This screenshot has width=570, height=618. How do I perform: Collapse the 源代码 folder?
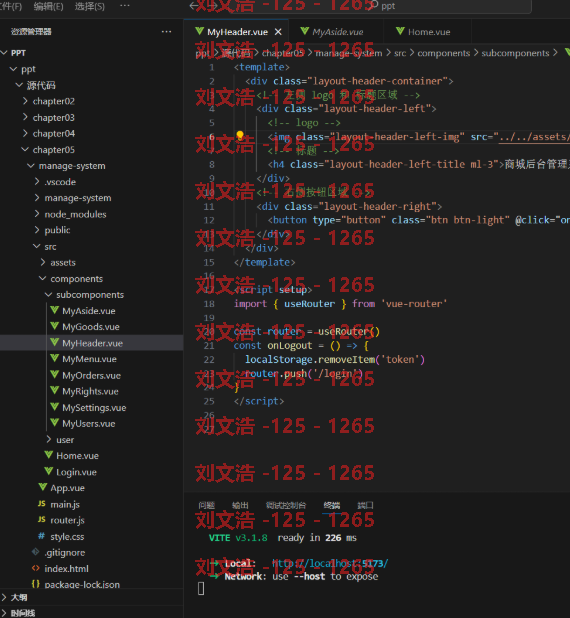(x=19, y=85)
